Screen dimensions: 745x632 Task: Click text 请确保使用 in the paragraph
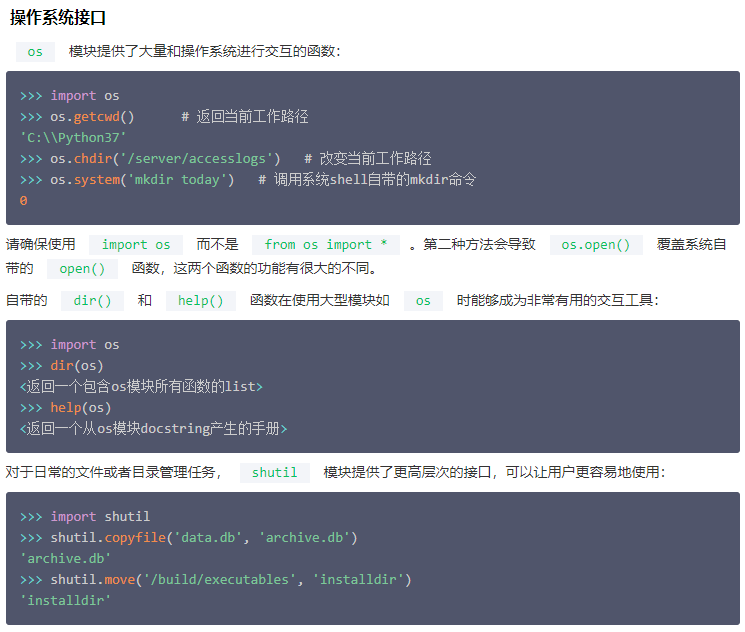pos(41,244)
